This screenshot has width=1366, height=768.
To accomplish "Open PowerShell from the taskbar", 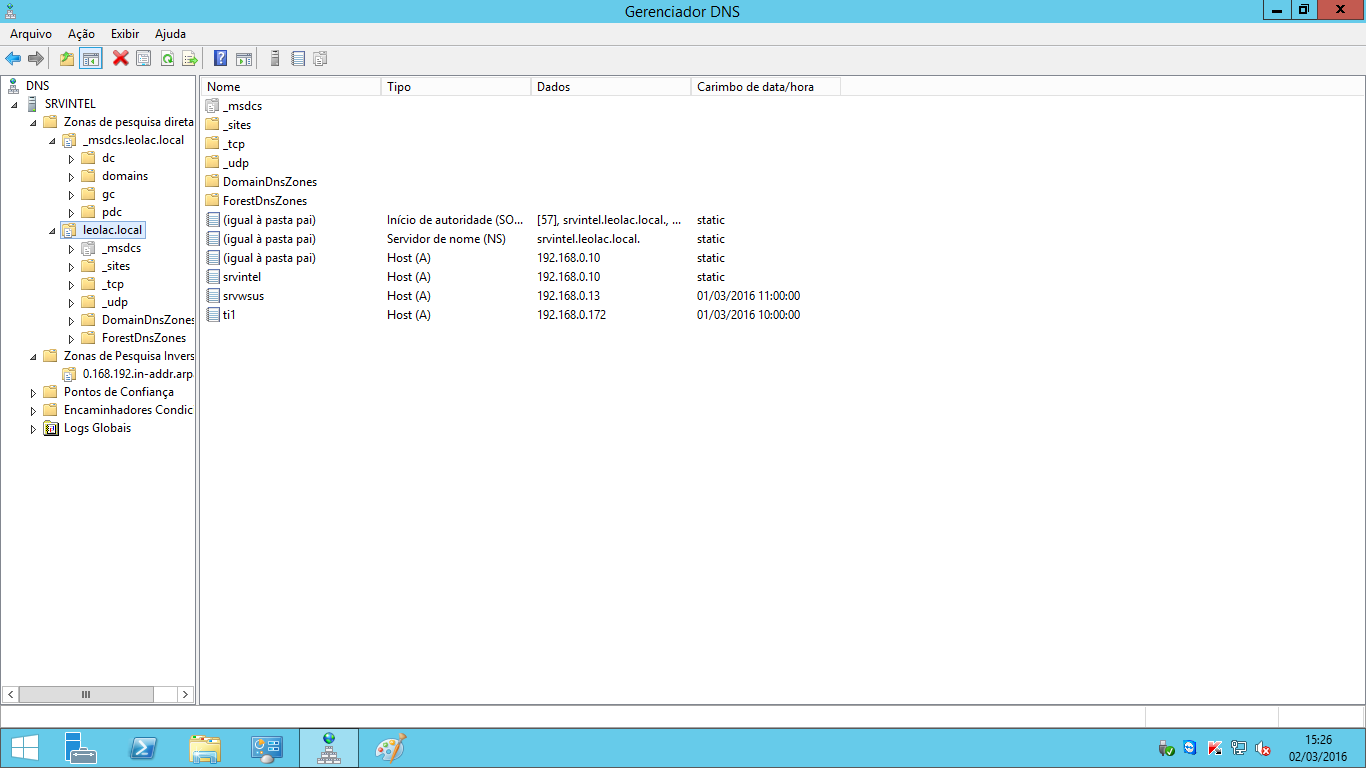I will pos(143,748).
